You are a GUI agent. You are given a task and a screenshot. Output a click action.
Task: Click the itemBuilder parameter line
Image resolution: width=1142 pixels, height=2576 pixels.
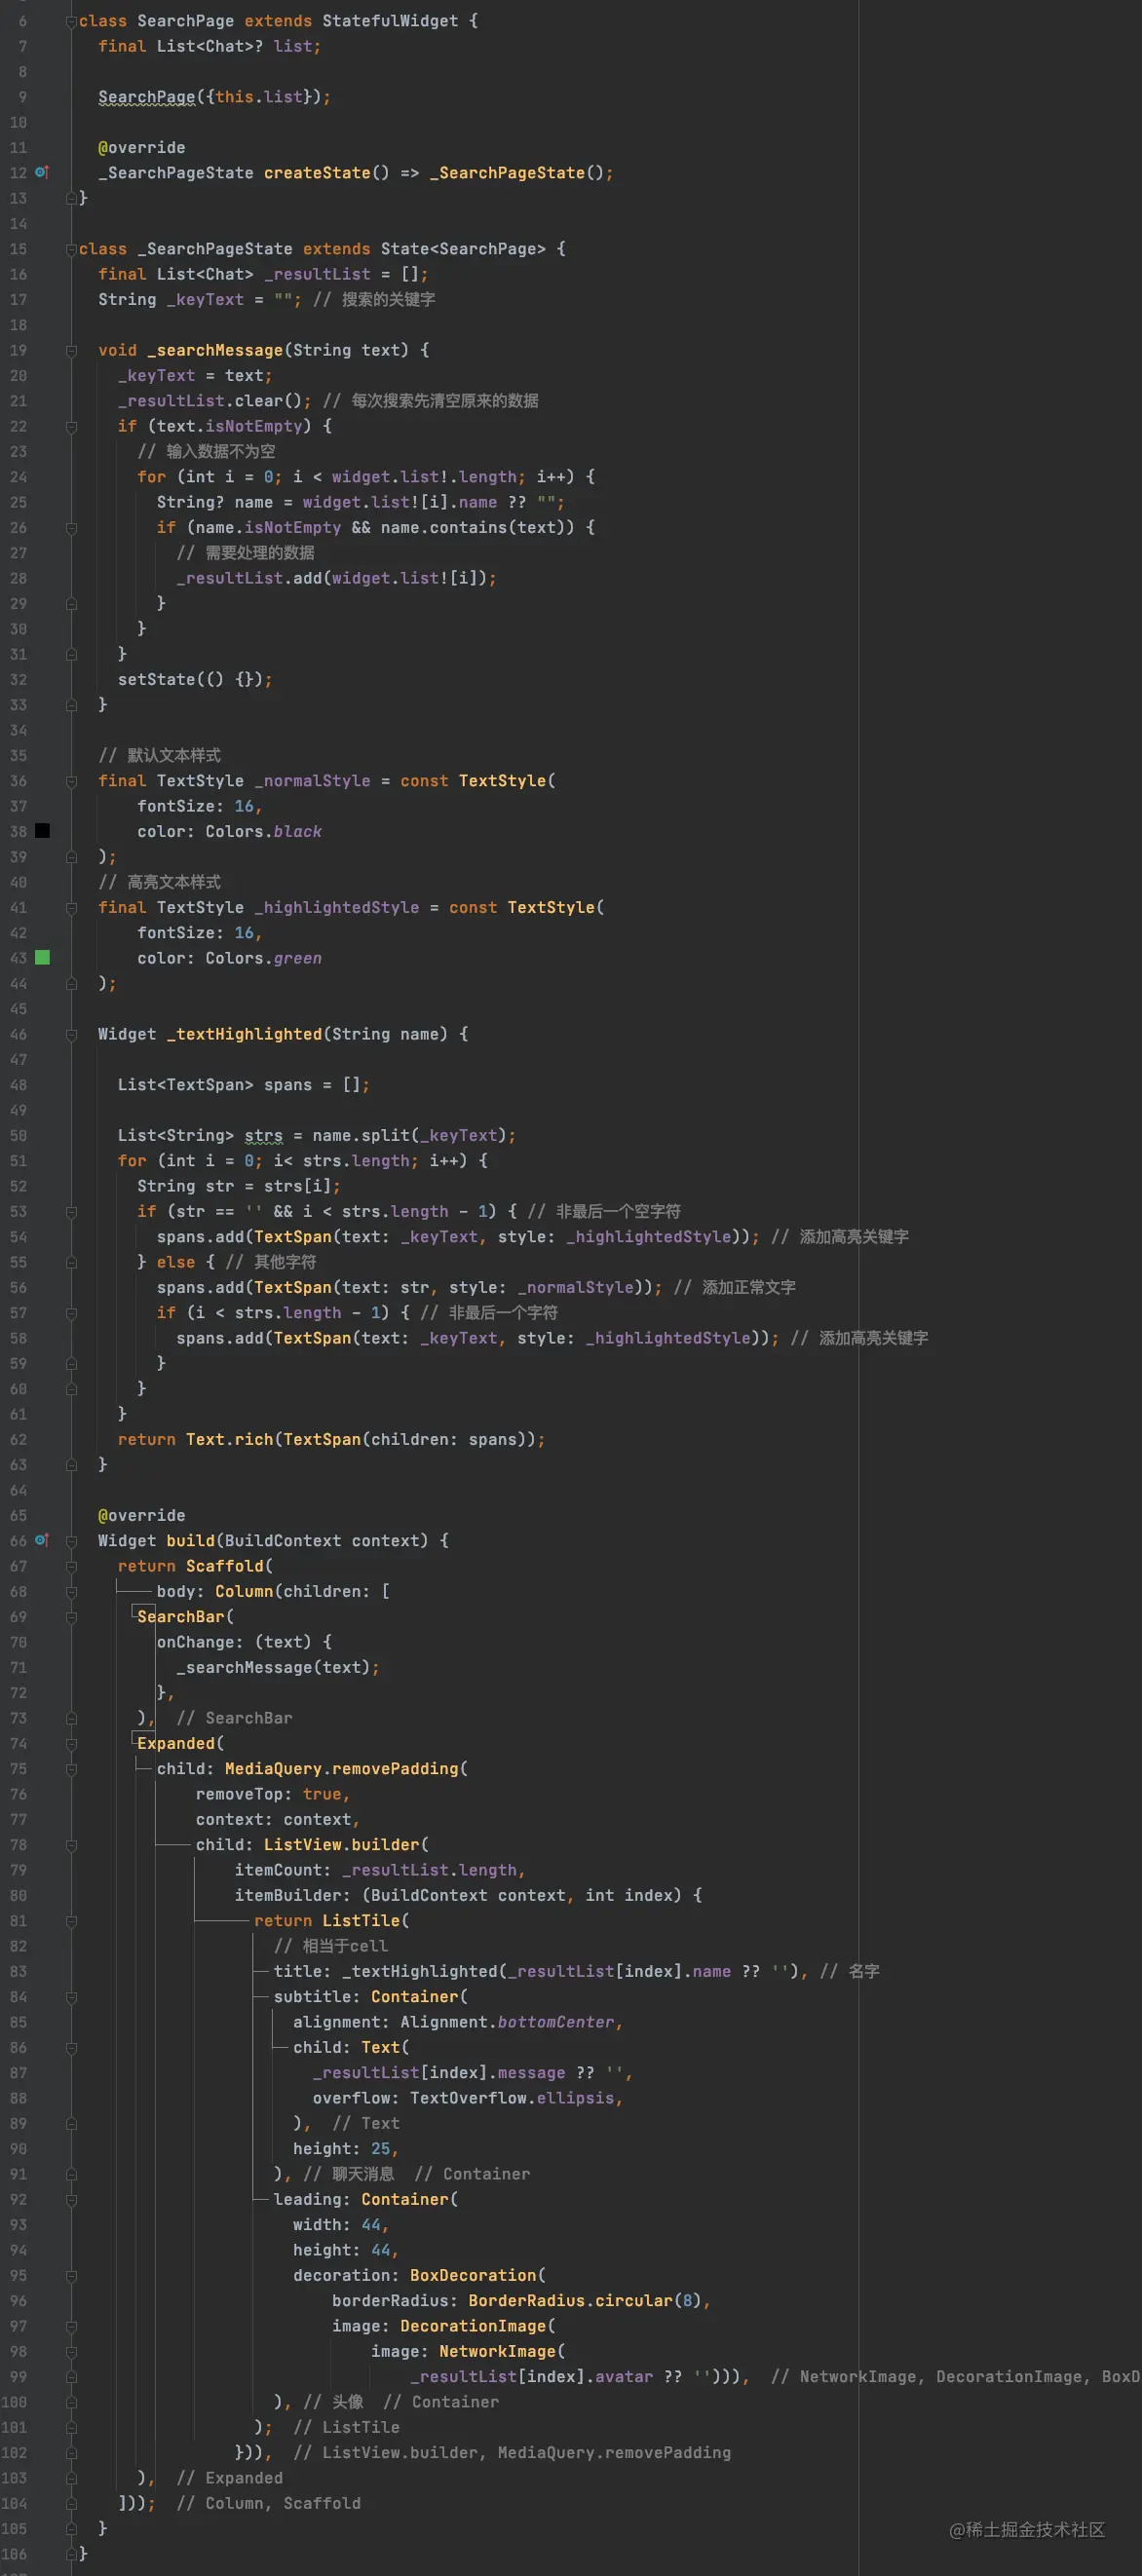[x=468, y=1895]
